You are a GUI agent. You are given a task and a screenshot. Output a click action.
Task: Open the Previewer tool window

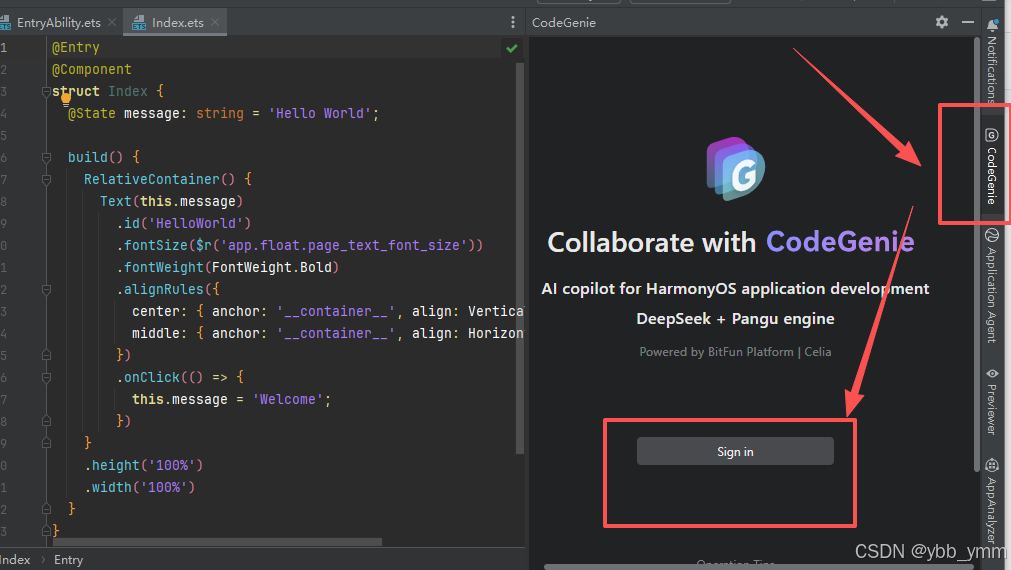pyautogui.click(x=992, y=401)
